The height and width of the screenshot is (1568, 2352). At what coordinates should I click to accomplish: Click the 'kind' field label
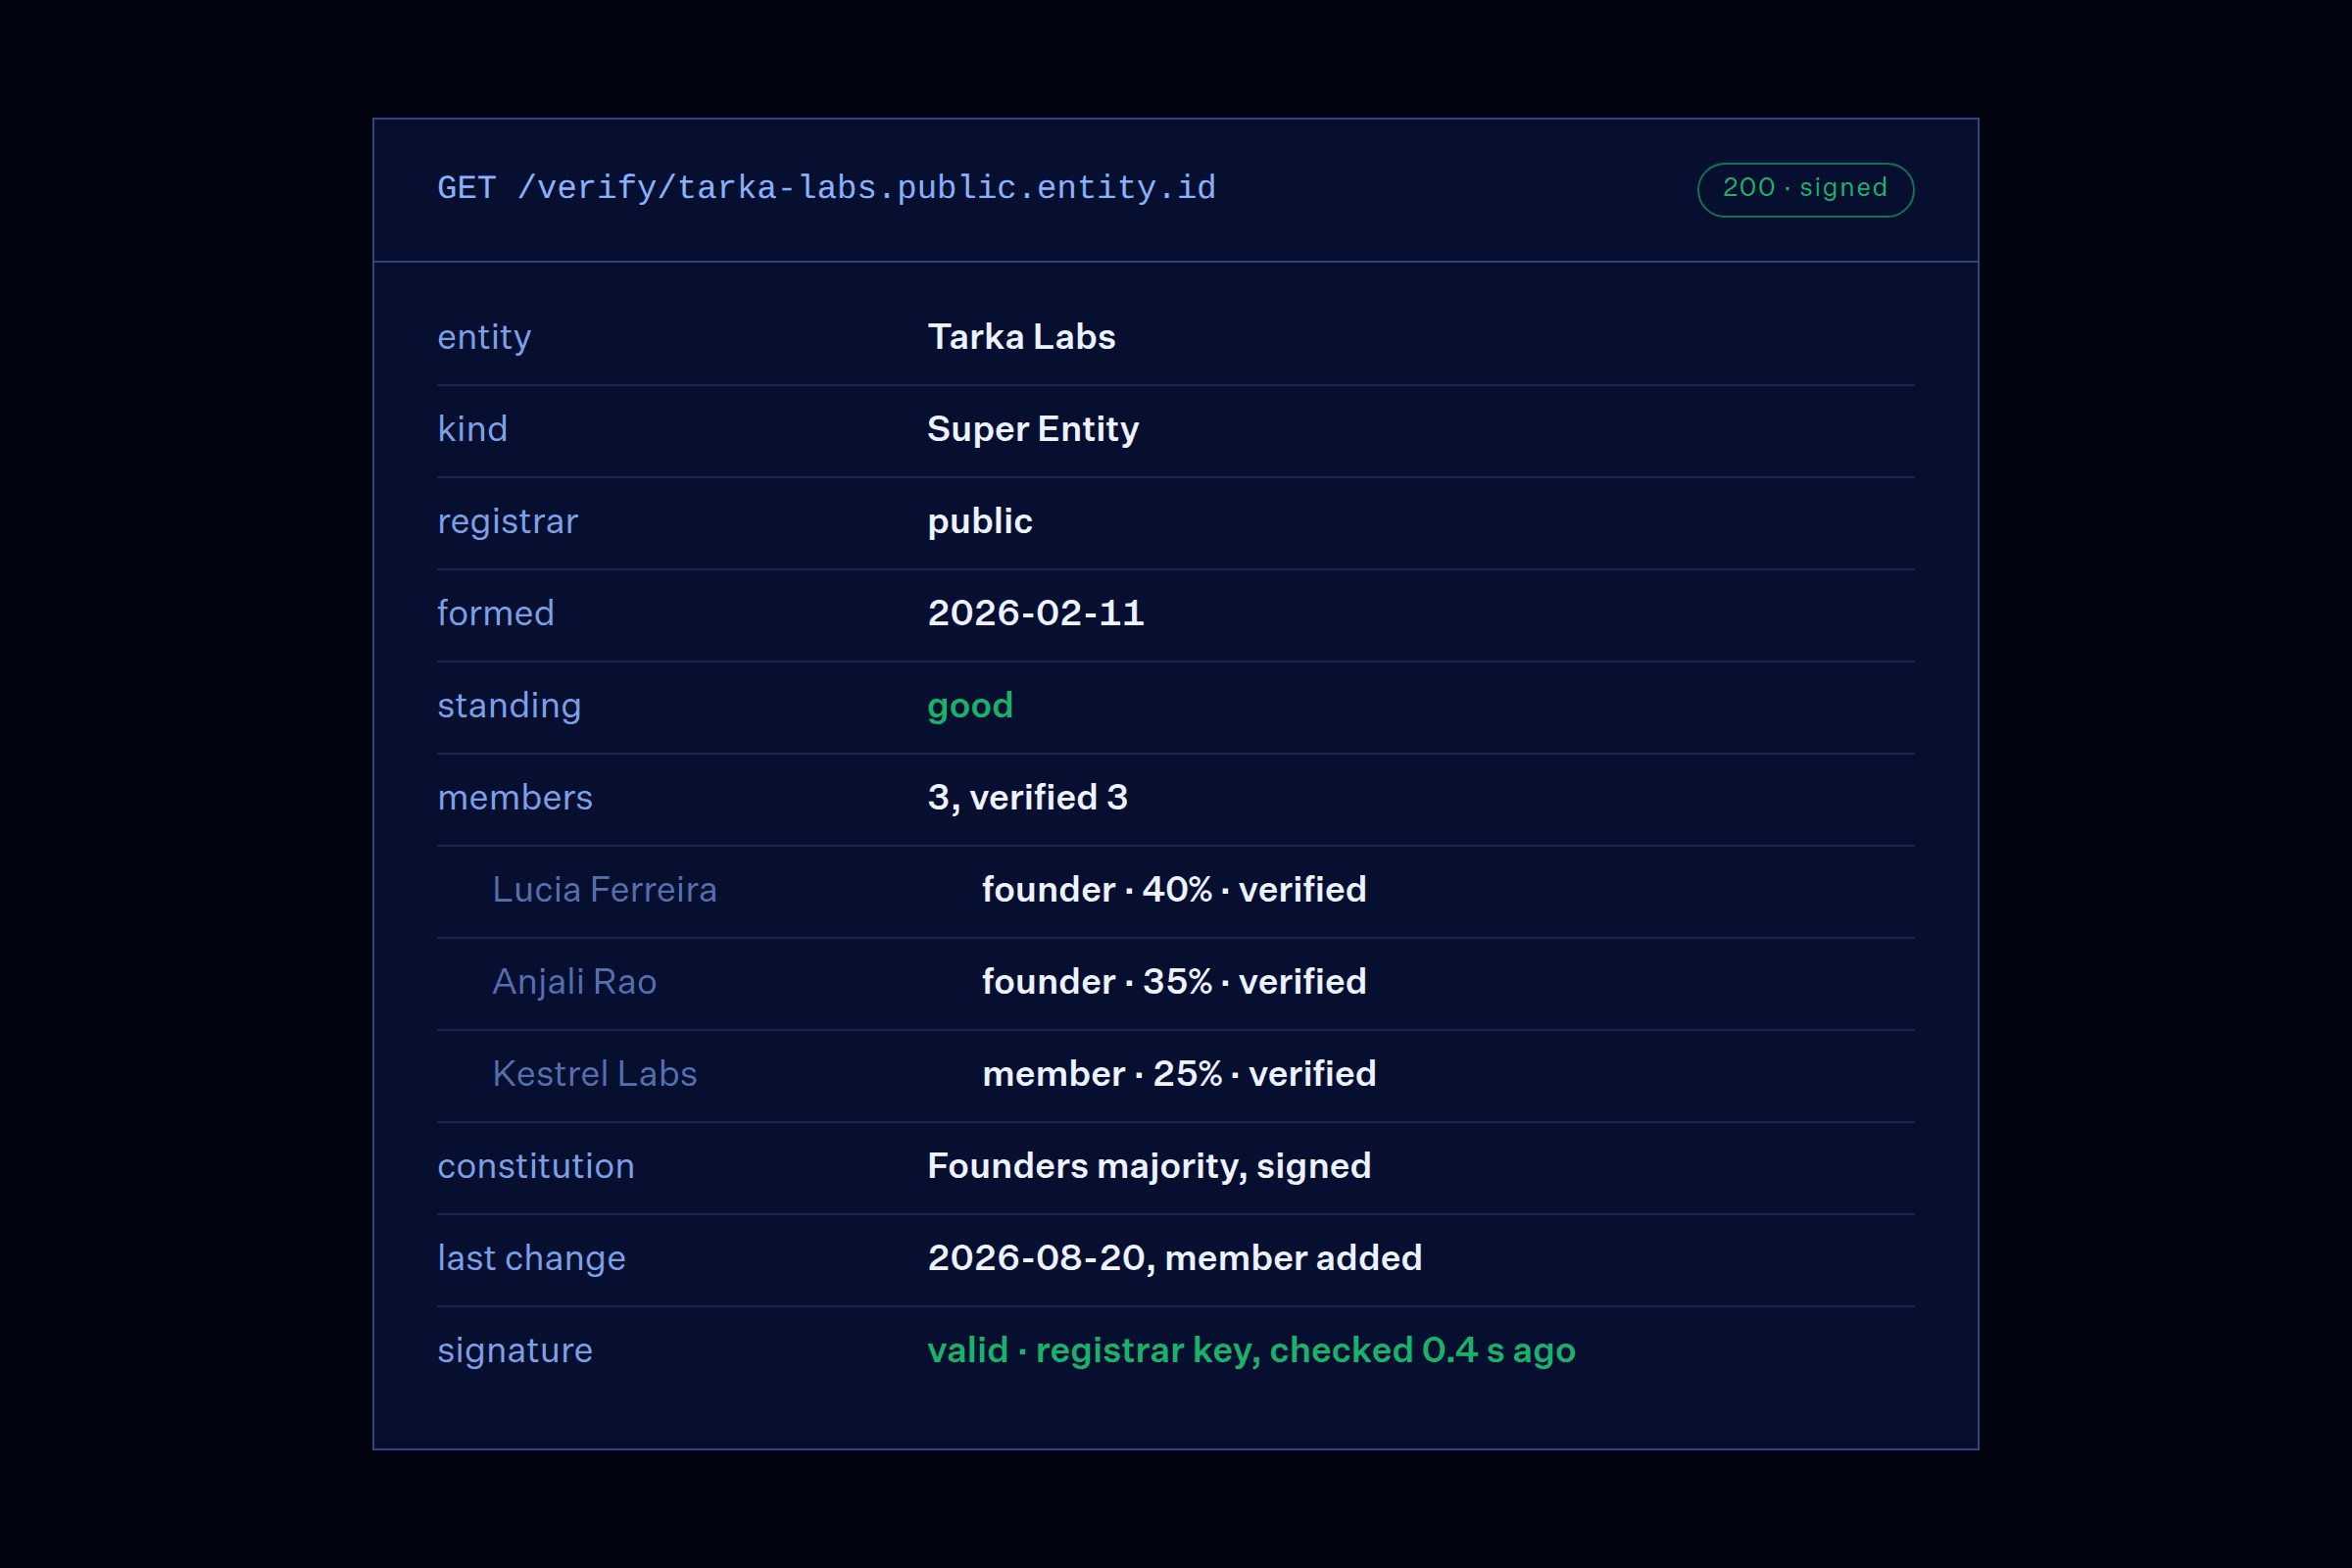click(x=472, y=429)
